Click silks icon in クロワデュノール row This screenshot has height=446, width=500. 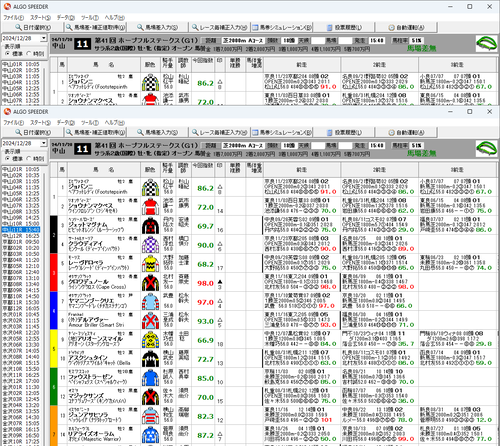coord(150,283)
